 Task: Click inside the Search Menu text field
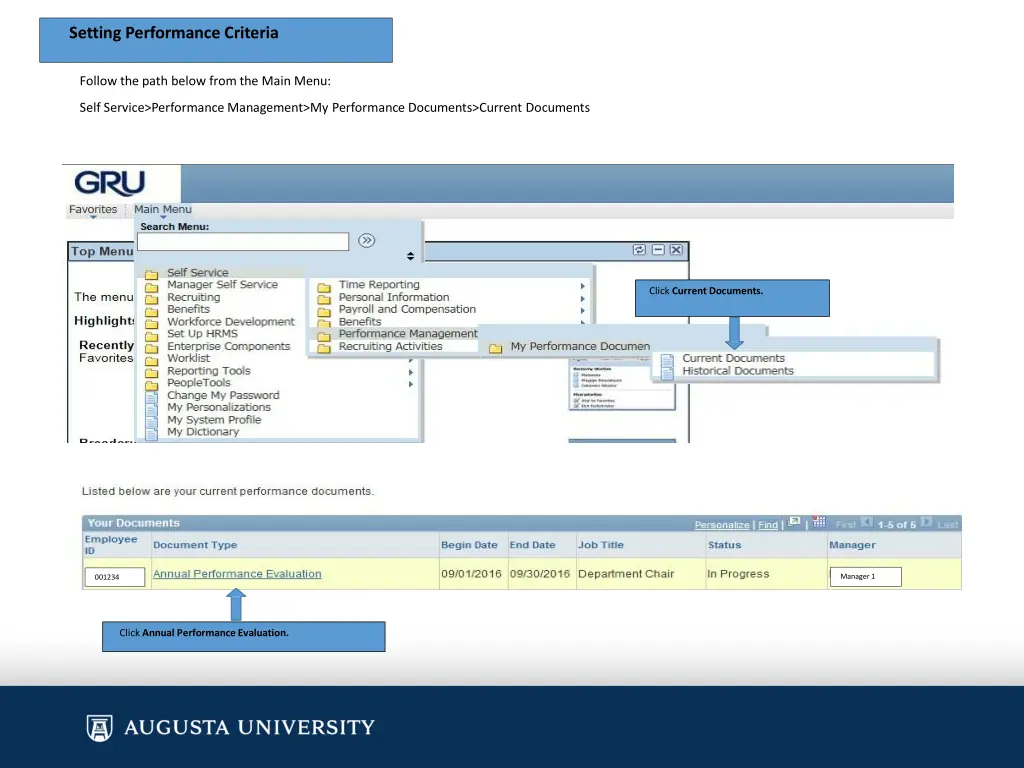(x=243, y=241)
